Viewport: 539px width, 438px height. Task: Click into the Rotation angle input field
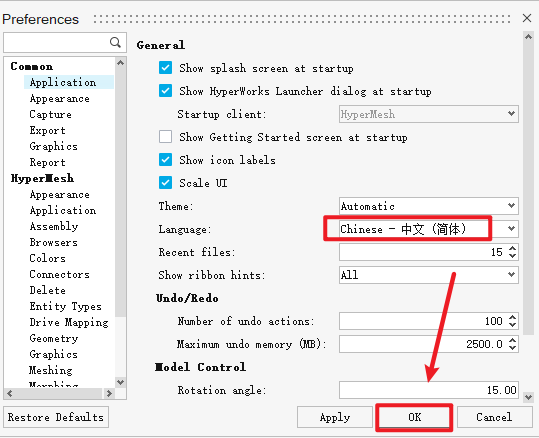pos(429,390)
